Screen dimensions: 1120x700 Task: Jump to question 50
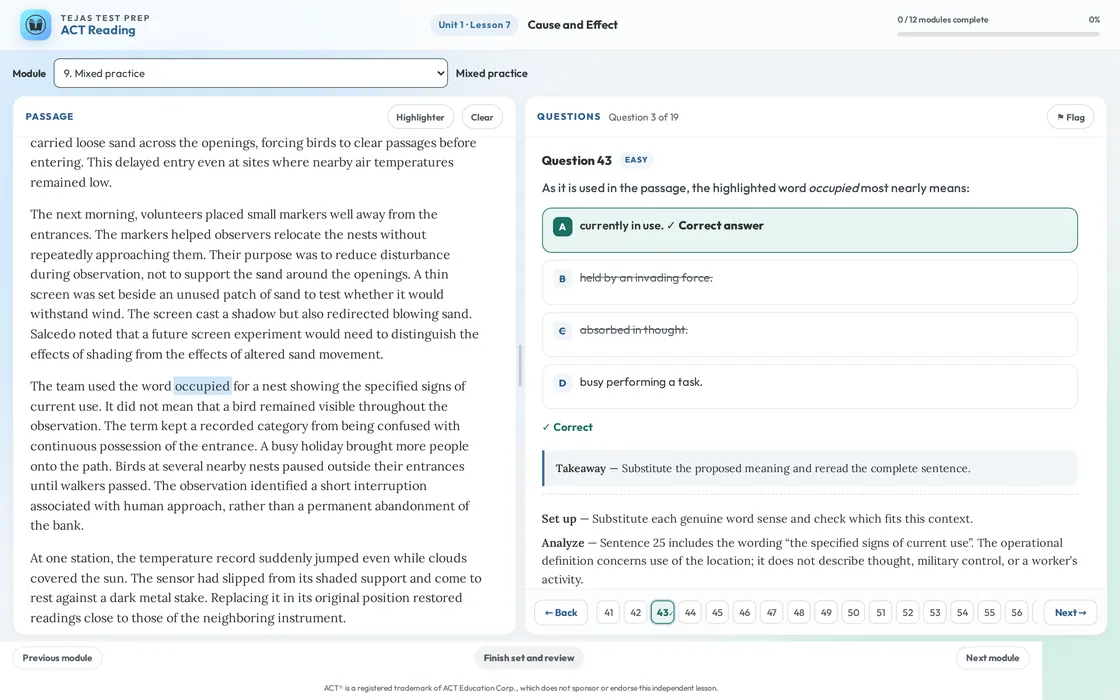[853, 613]
